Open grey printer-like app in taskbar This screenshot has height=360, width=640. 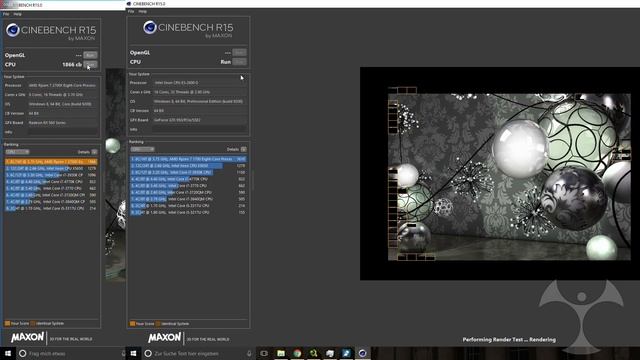(x=330, y=353)
